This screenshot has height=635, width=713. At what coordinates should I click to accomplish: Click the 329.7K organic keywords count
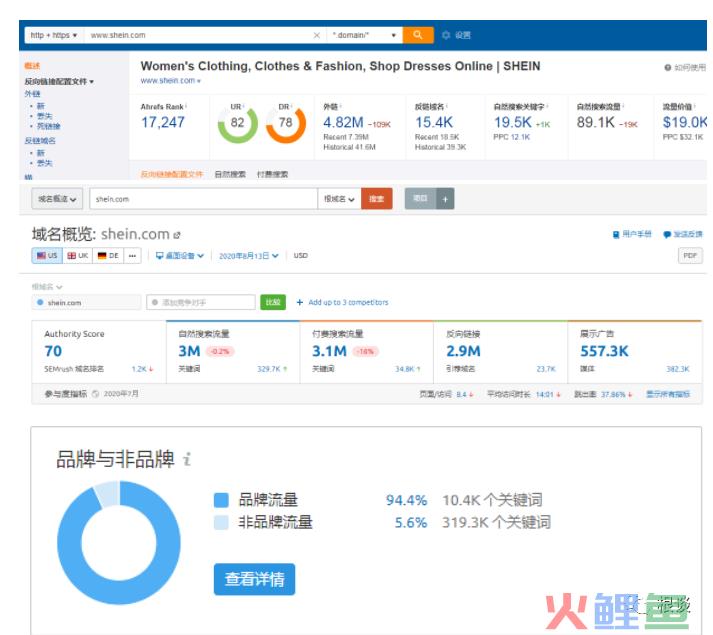click(x=269, y=369)
